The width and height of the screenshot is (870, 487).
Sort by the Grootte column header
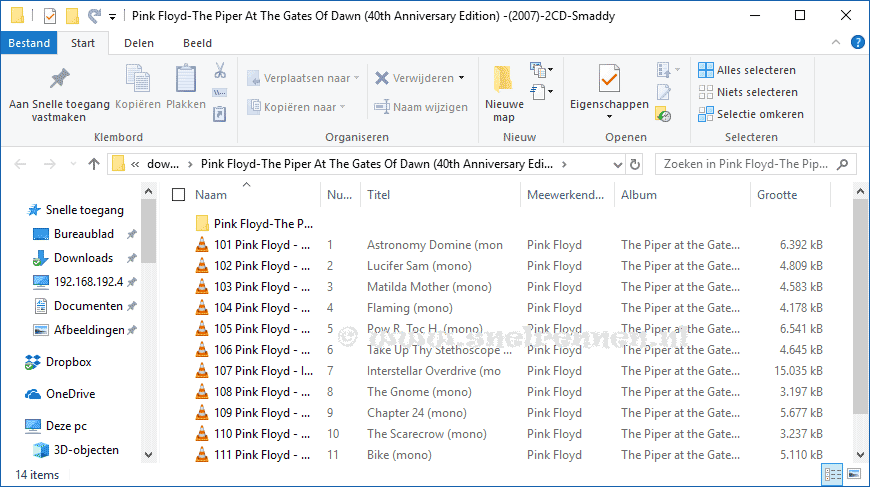click(777, 195)
